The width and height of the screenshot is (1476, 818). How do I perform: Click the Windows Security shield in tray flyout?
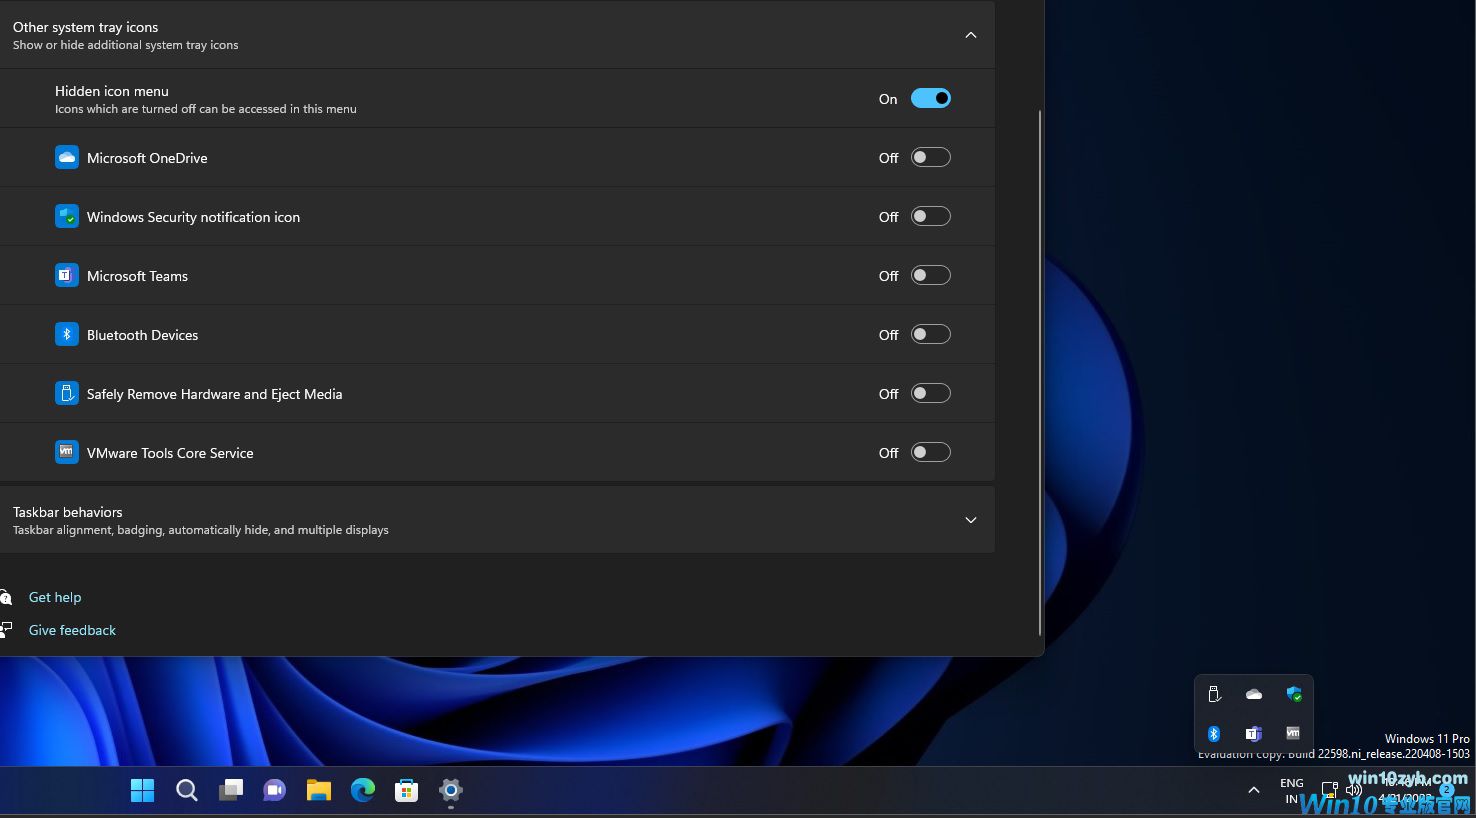coord(1294,694)
